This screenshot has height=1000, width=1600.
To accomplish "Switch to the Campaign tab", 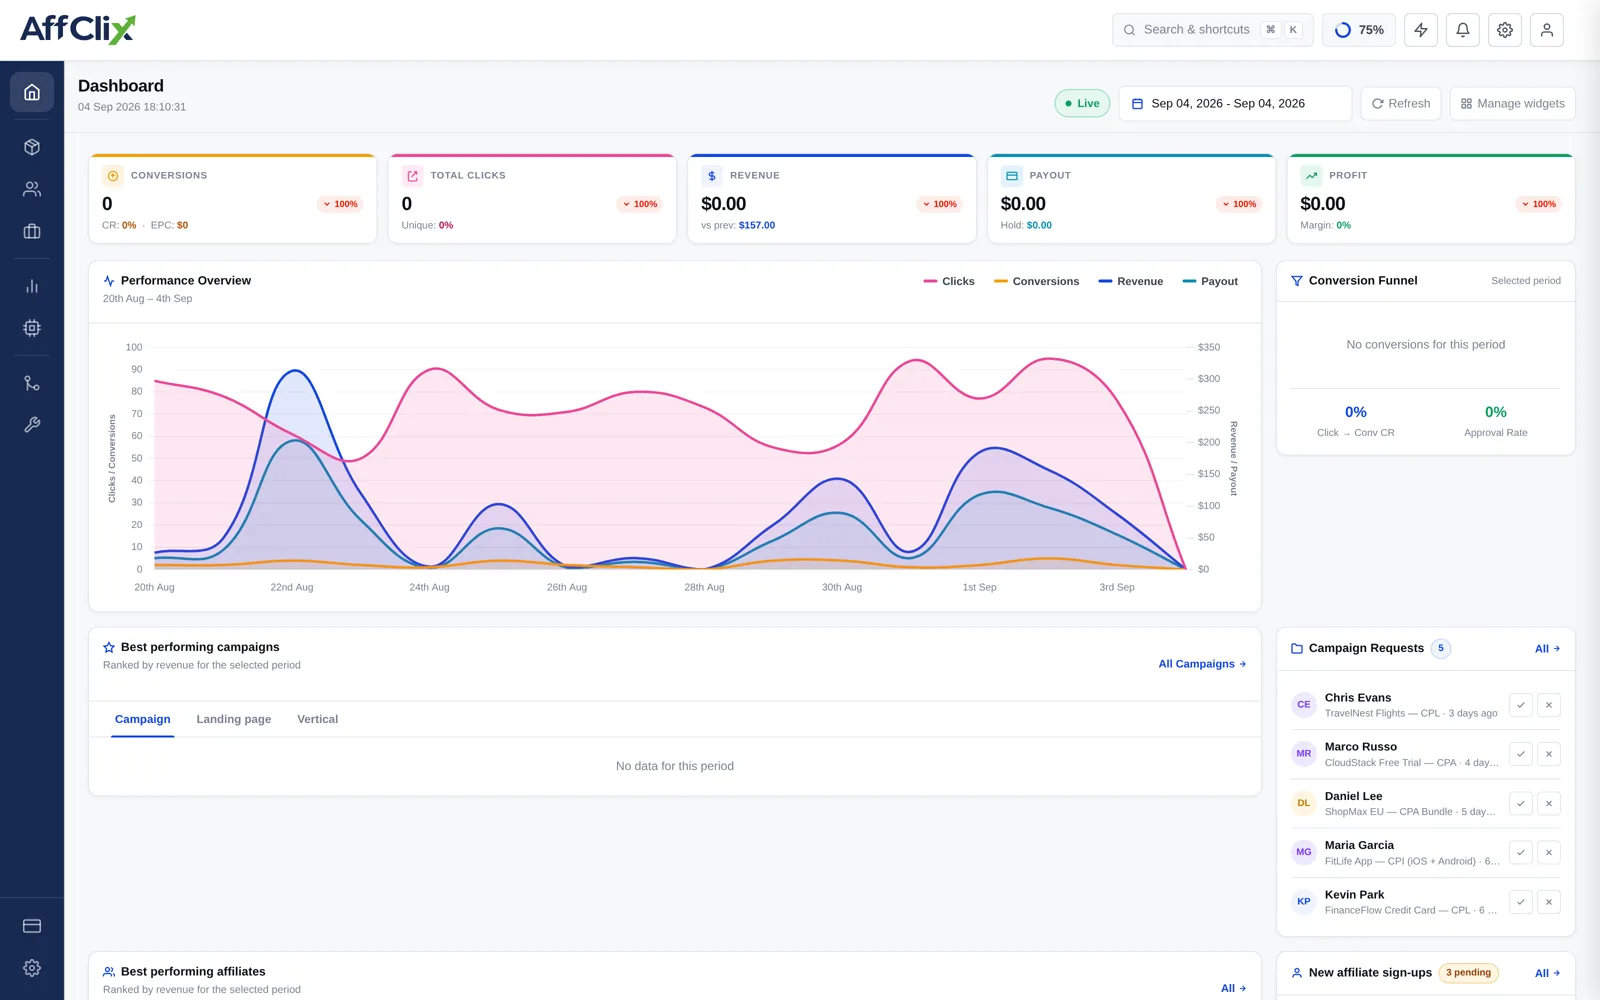I will pyautogui.click(x=143, y=719).
